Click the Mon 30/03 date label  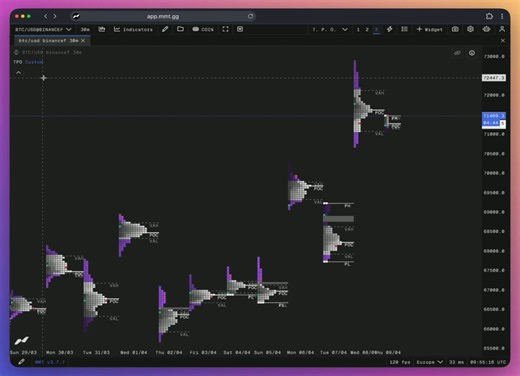point(59,352)
